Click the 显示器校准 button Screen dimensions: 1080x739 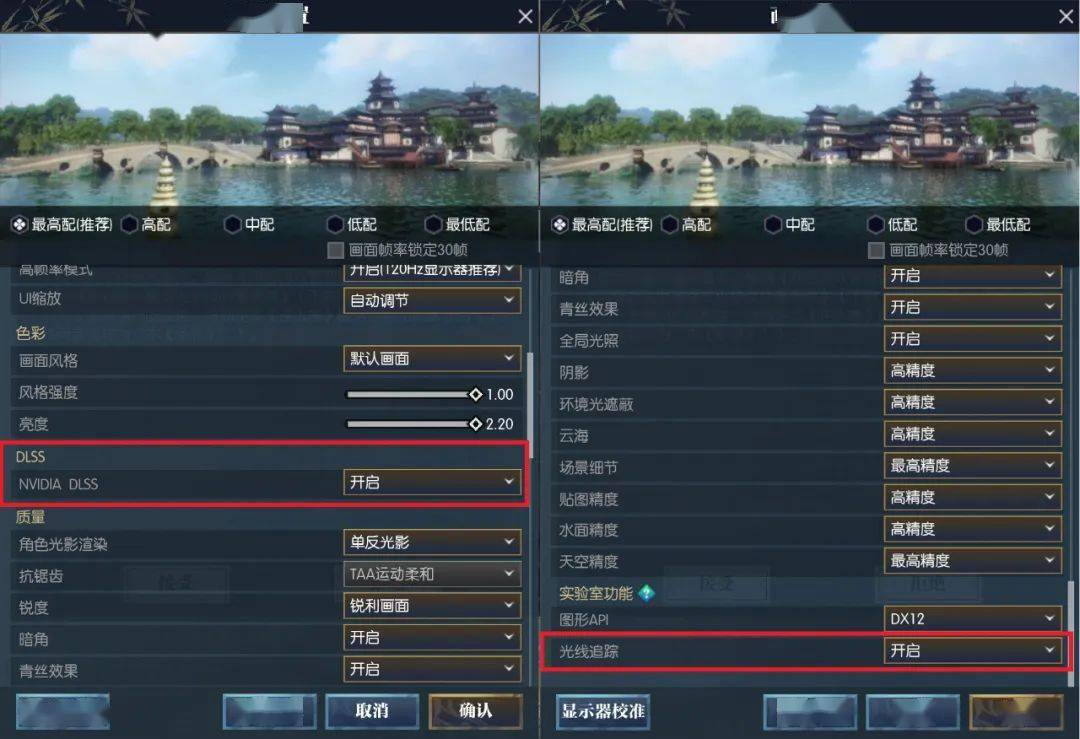point(603,711)
